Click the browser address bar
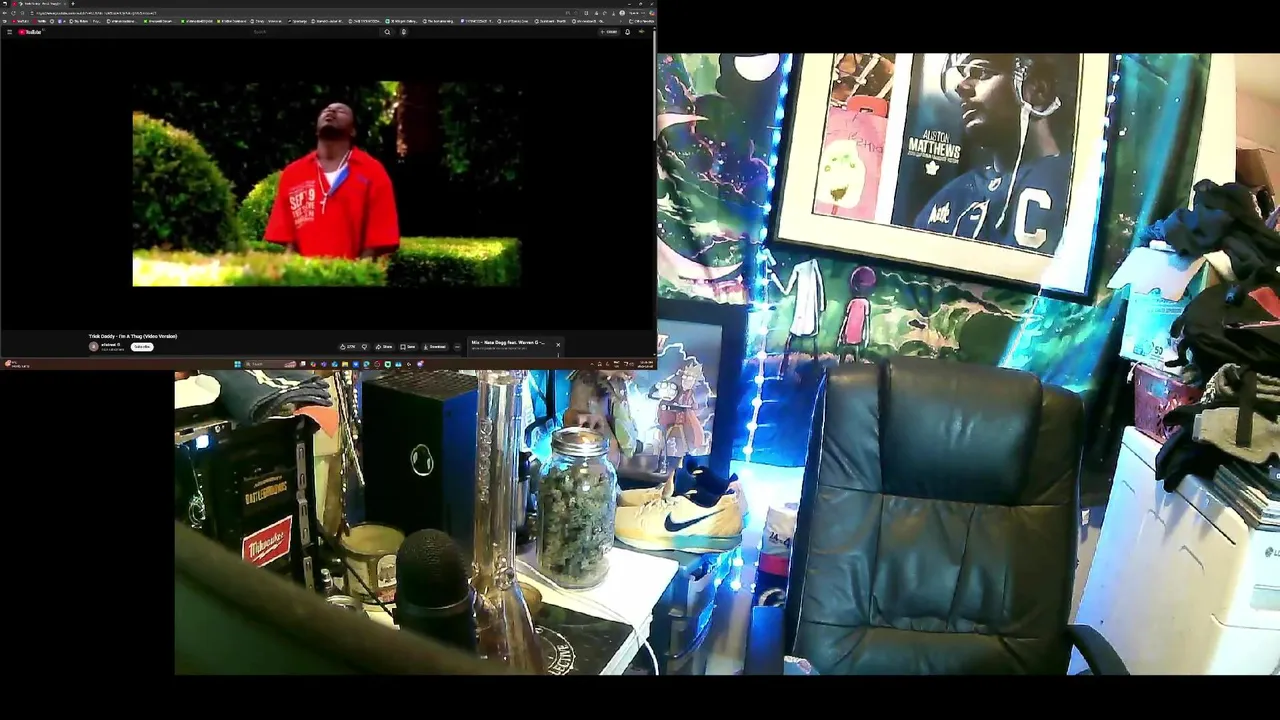 tap(300, 13)
